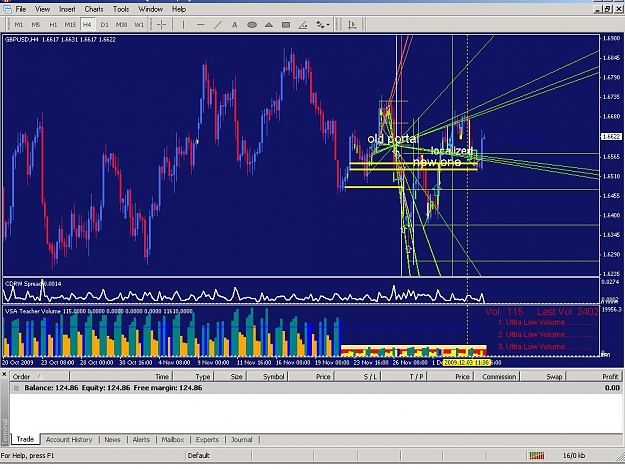Viewport: 625px width, 469px height.
Task: Switch to the Mailbox tab
Action: coord(173,440)
